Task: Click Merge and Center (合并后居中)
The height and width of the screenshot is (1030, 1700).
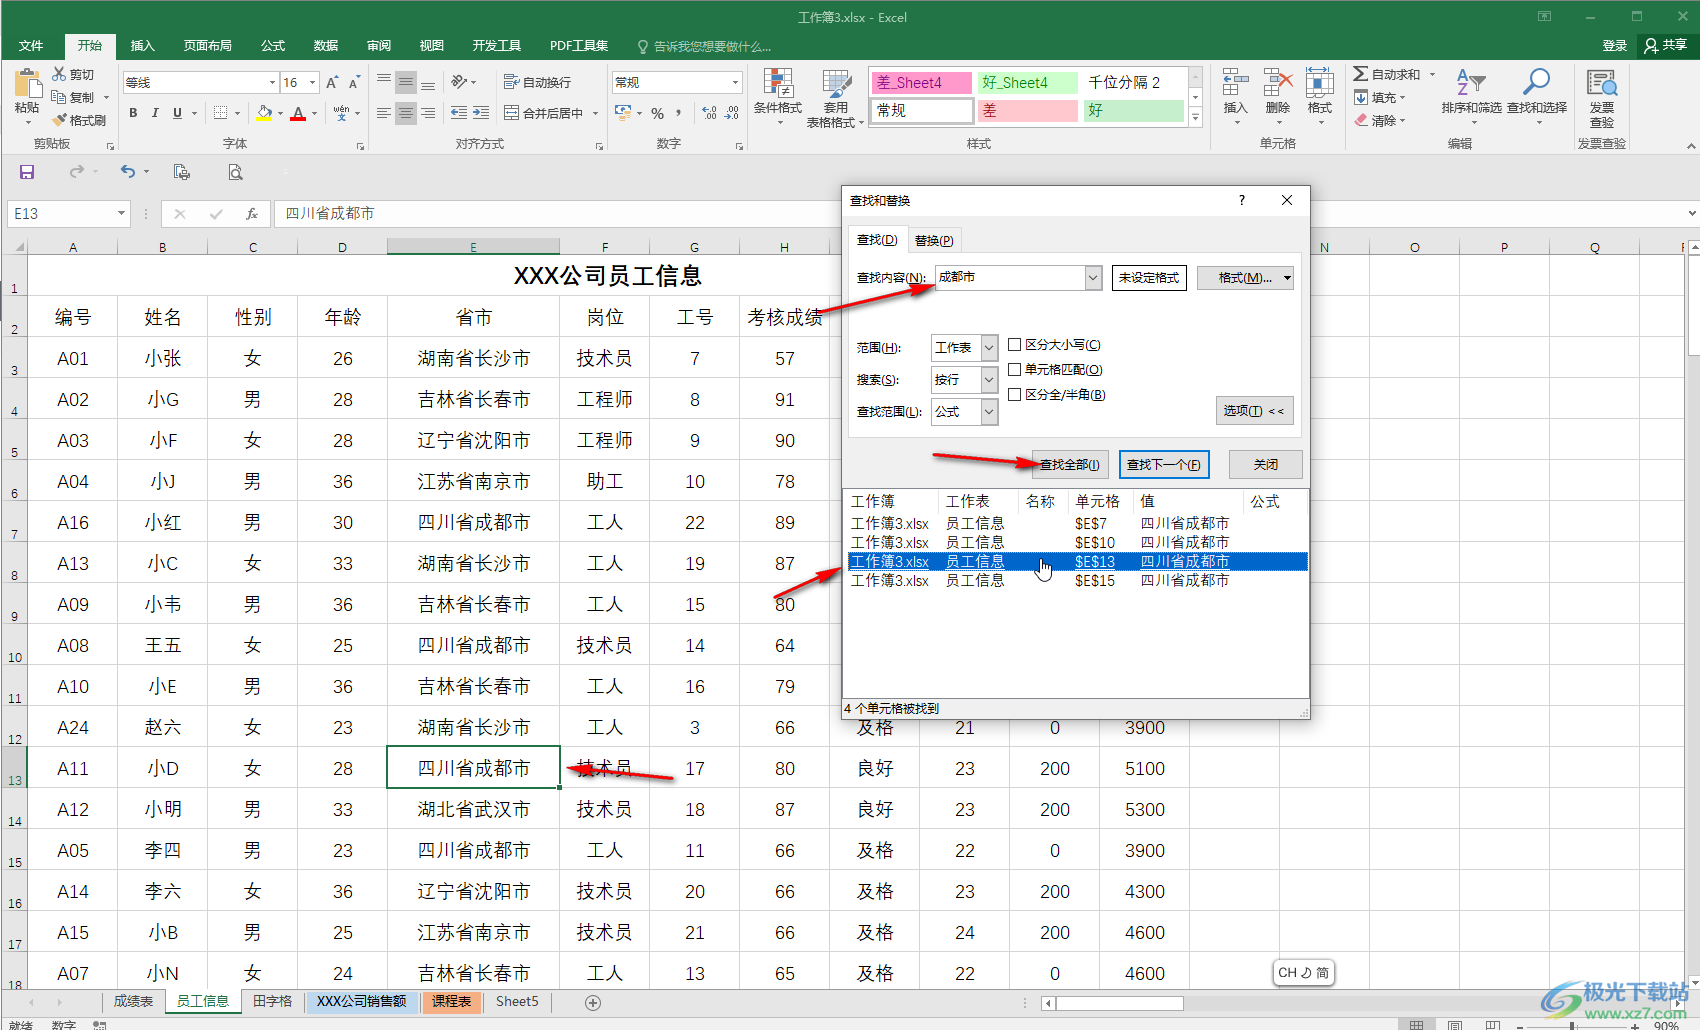Action: pos(543,113)
